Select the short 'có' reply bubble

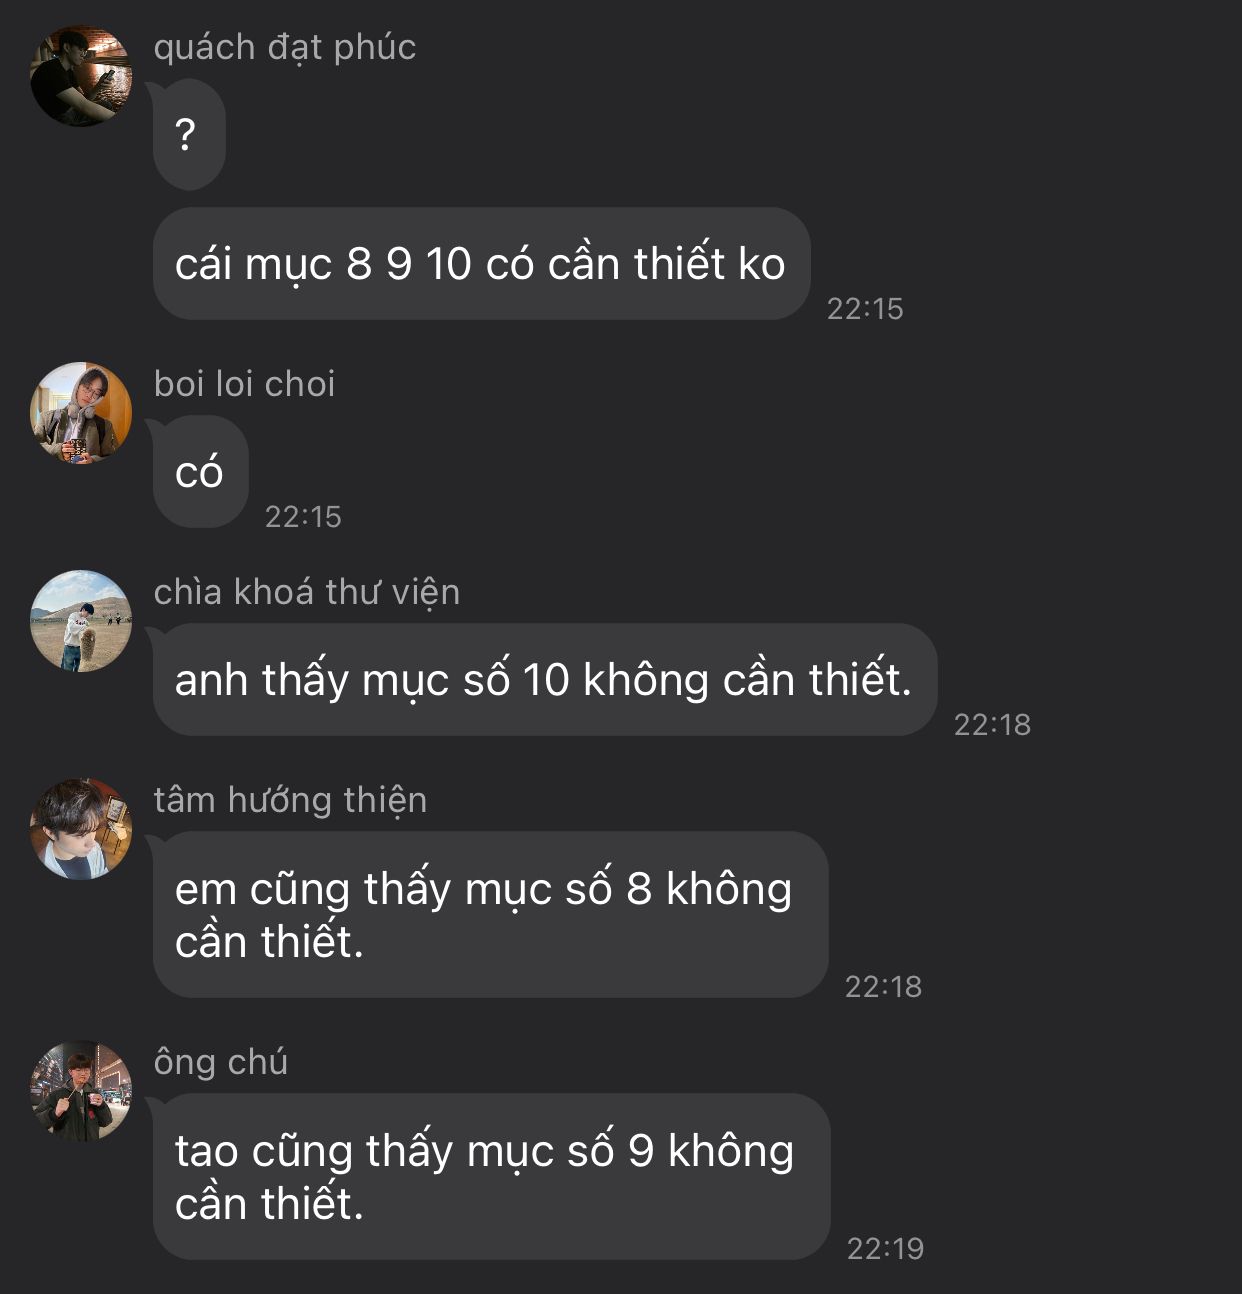[x=200, y=472]
